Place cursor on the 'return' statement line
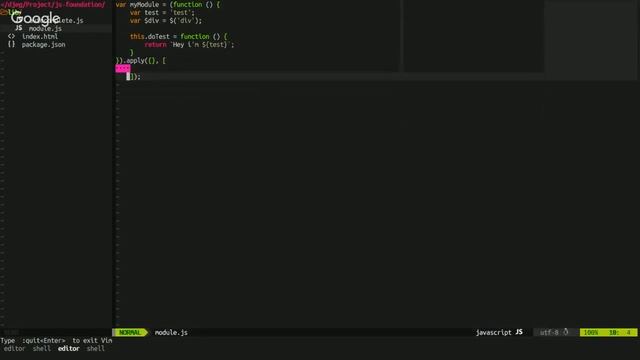The width and height of the screenshot is (640, 360). click(x=189, y=44)
